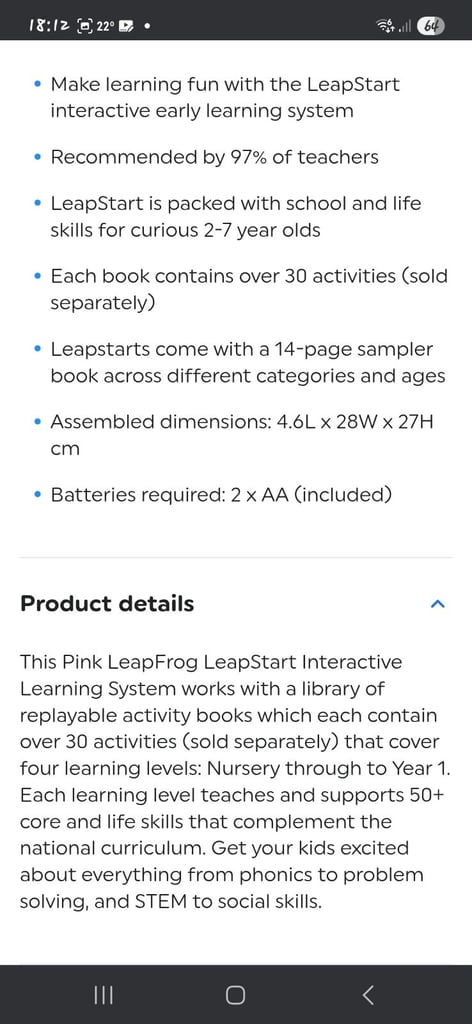Tap the notification dot indicator
This screenshot has height=1024, width=472.
148,27
